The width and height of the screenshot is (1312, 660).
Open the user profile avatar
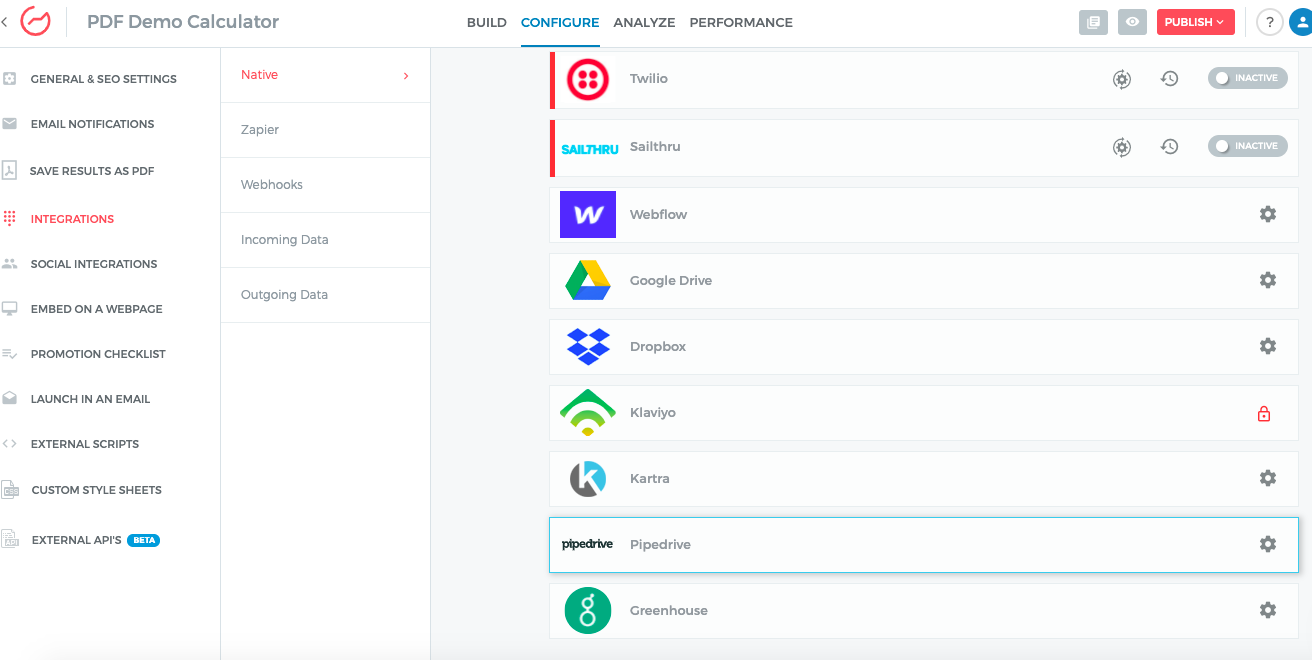[1302, 22]
